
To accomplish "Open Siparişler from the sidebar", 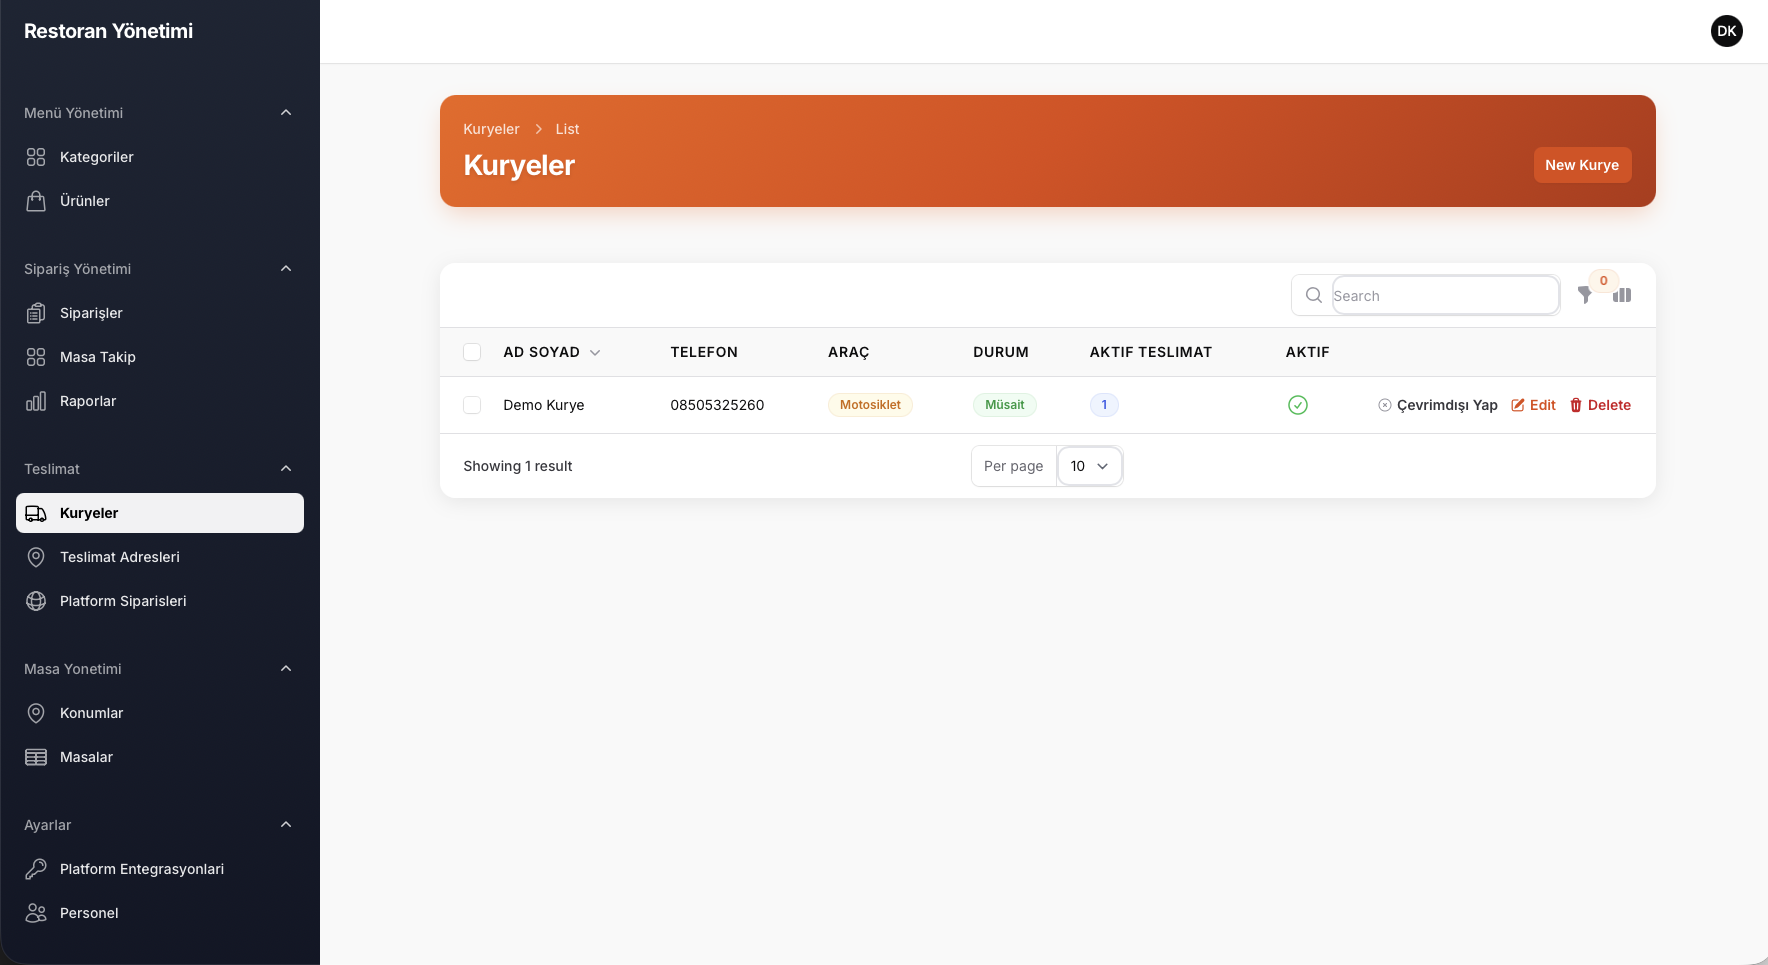I will click(91, 313).
